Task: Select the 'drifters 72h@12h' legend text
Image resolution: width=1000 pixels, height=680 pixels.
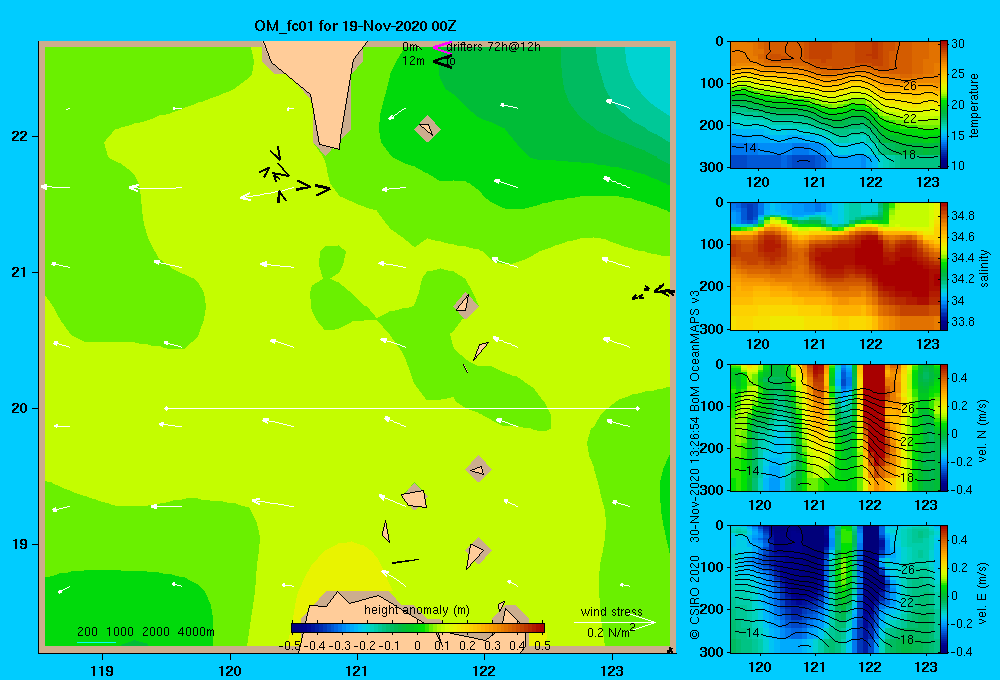Action: [494, 47]
